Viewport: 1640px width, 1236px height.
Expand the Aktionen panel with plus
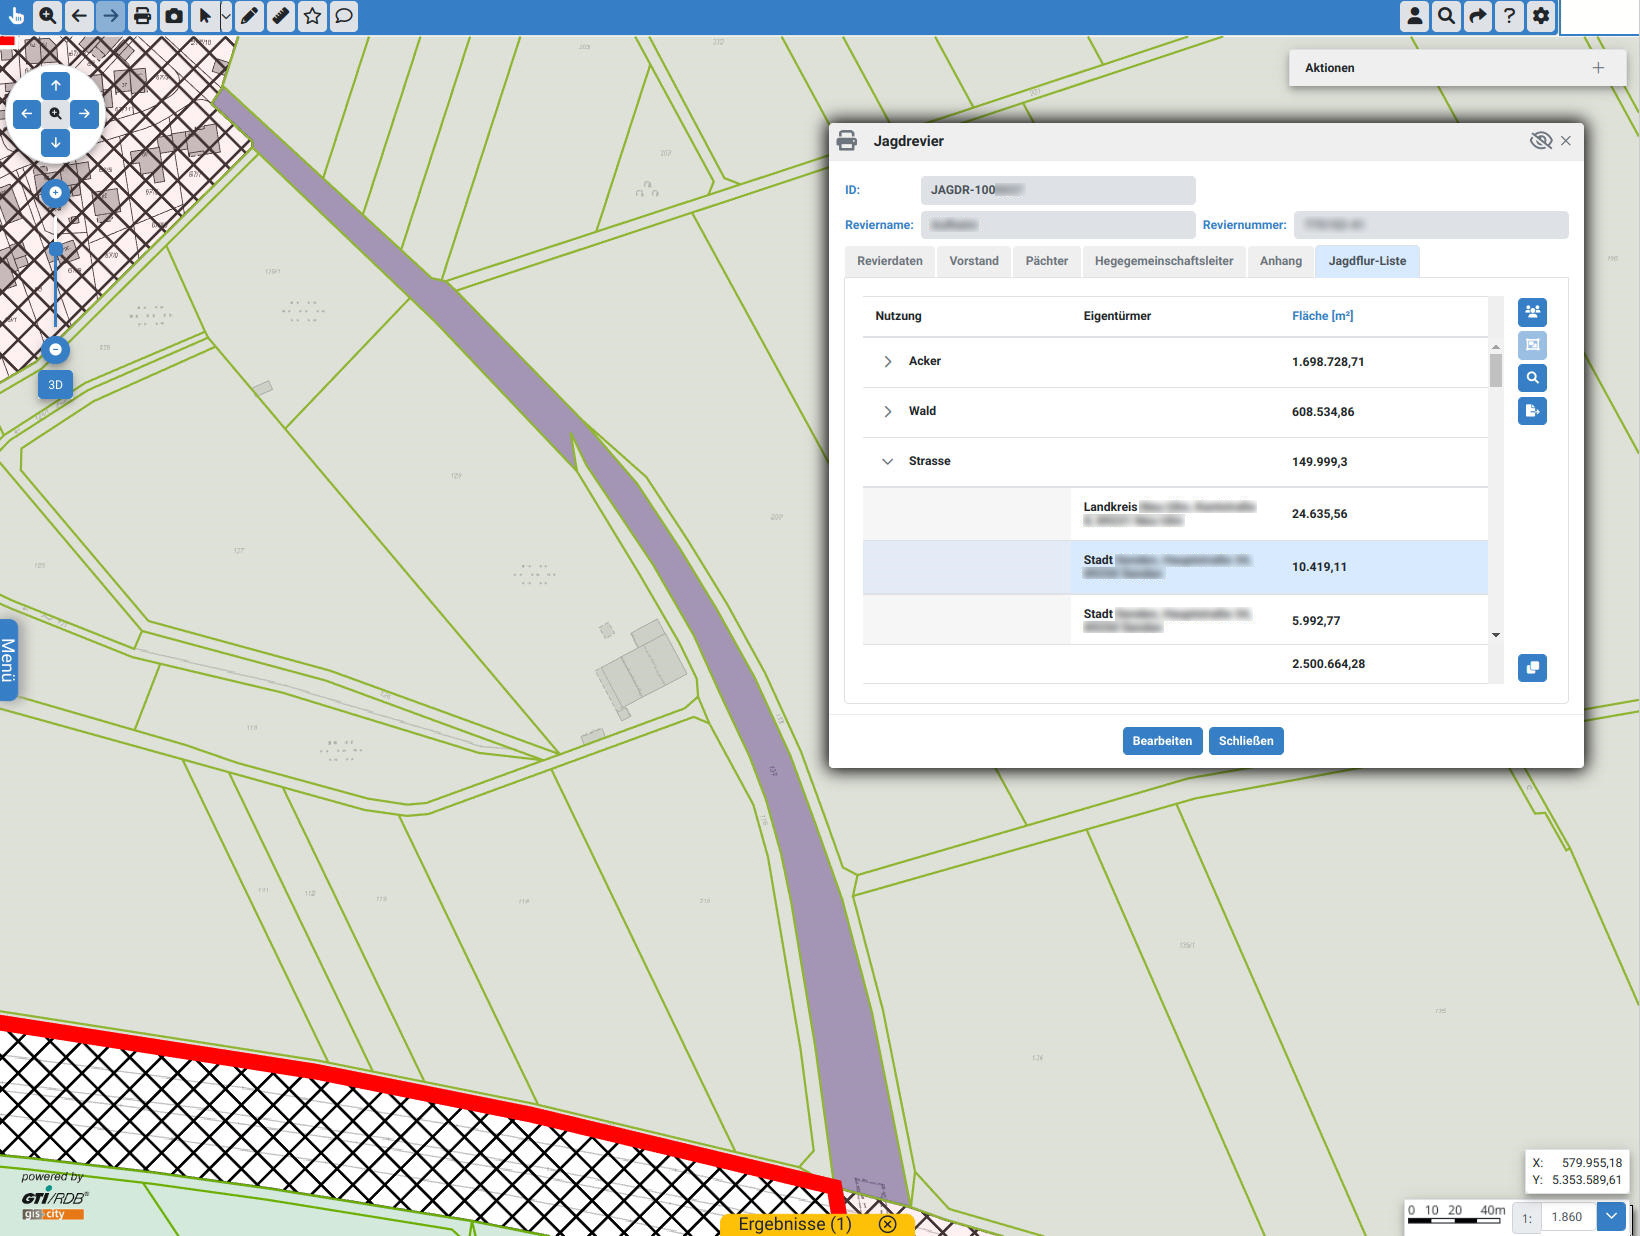[1598, 68]
